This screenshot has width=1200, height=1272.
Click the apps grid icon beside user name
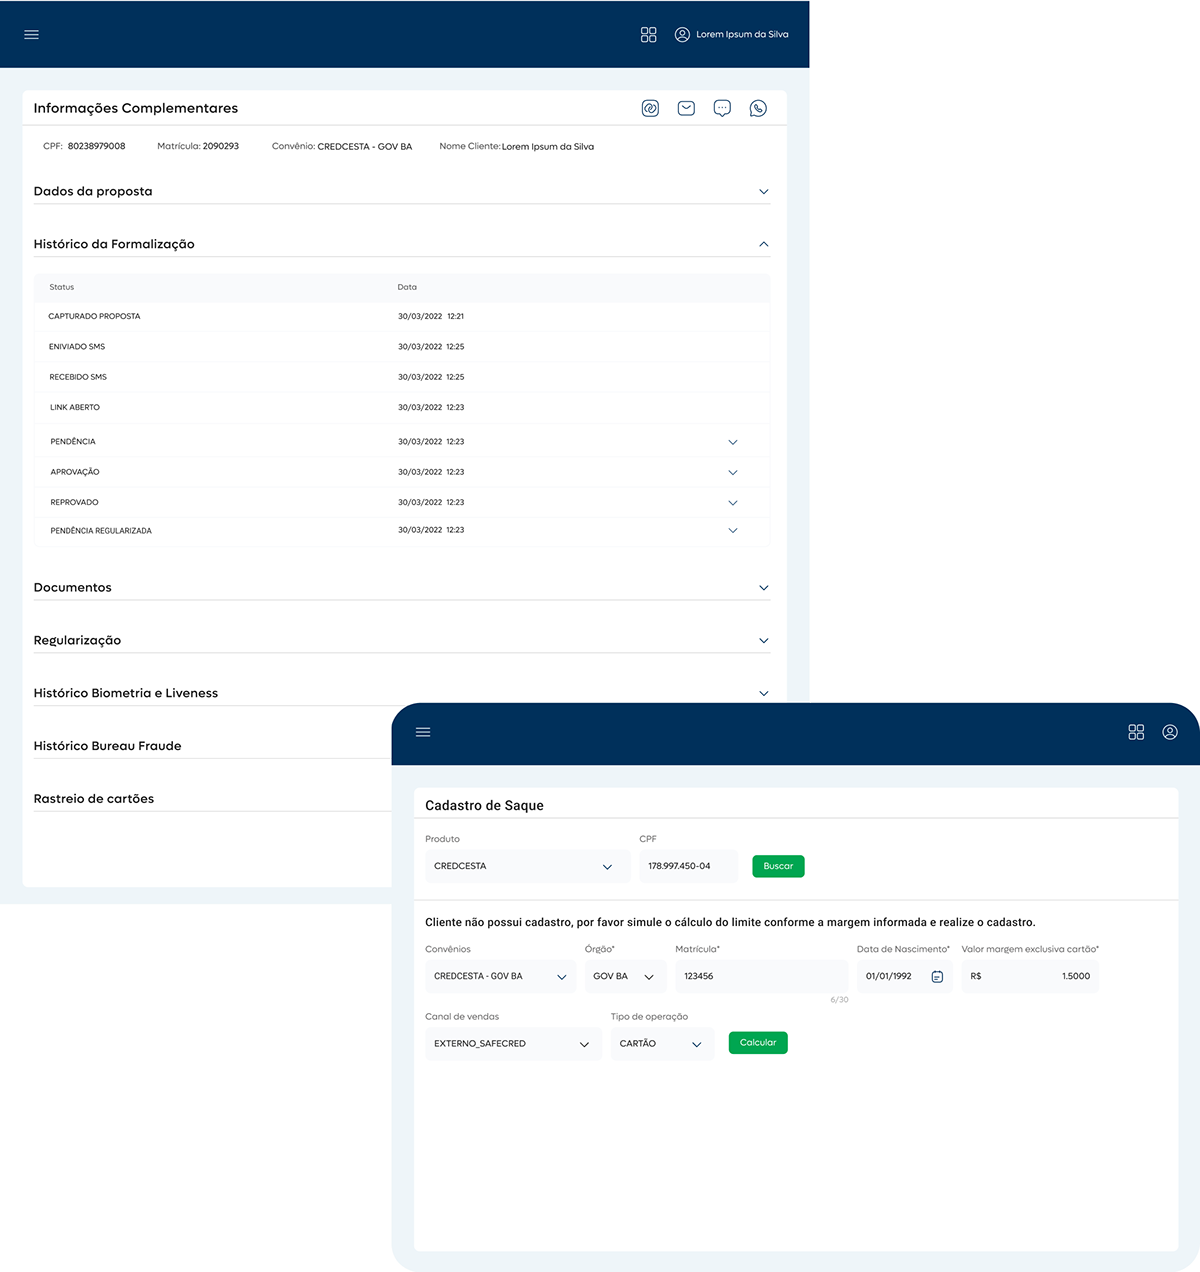[649, 34]
